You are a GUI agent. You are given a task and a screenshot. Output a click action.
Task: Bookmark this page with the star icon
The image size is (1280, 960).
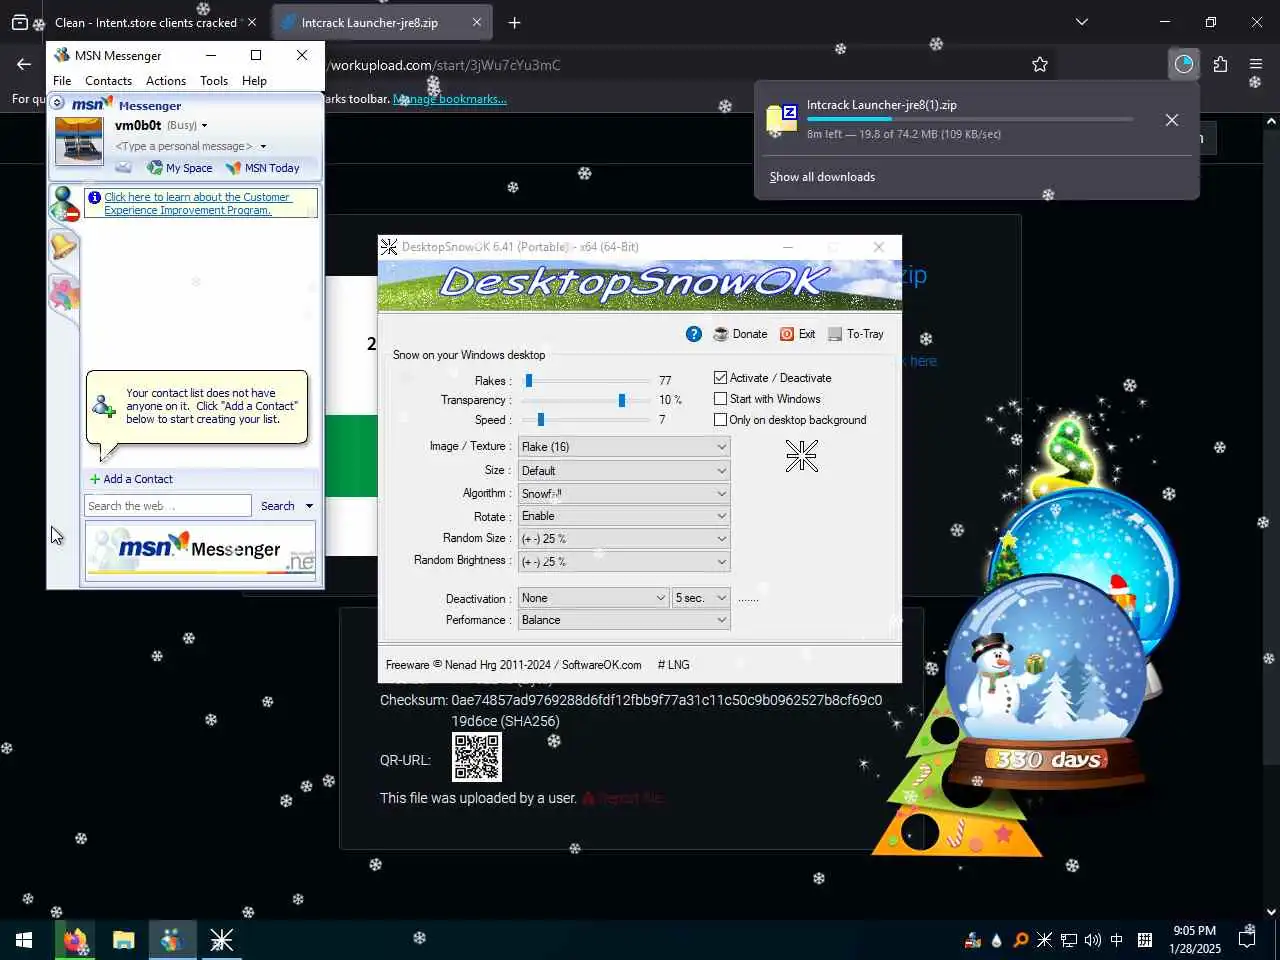1040,64
